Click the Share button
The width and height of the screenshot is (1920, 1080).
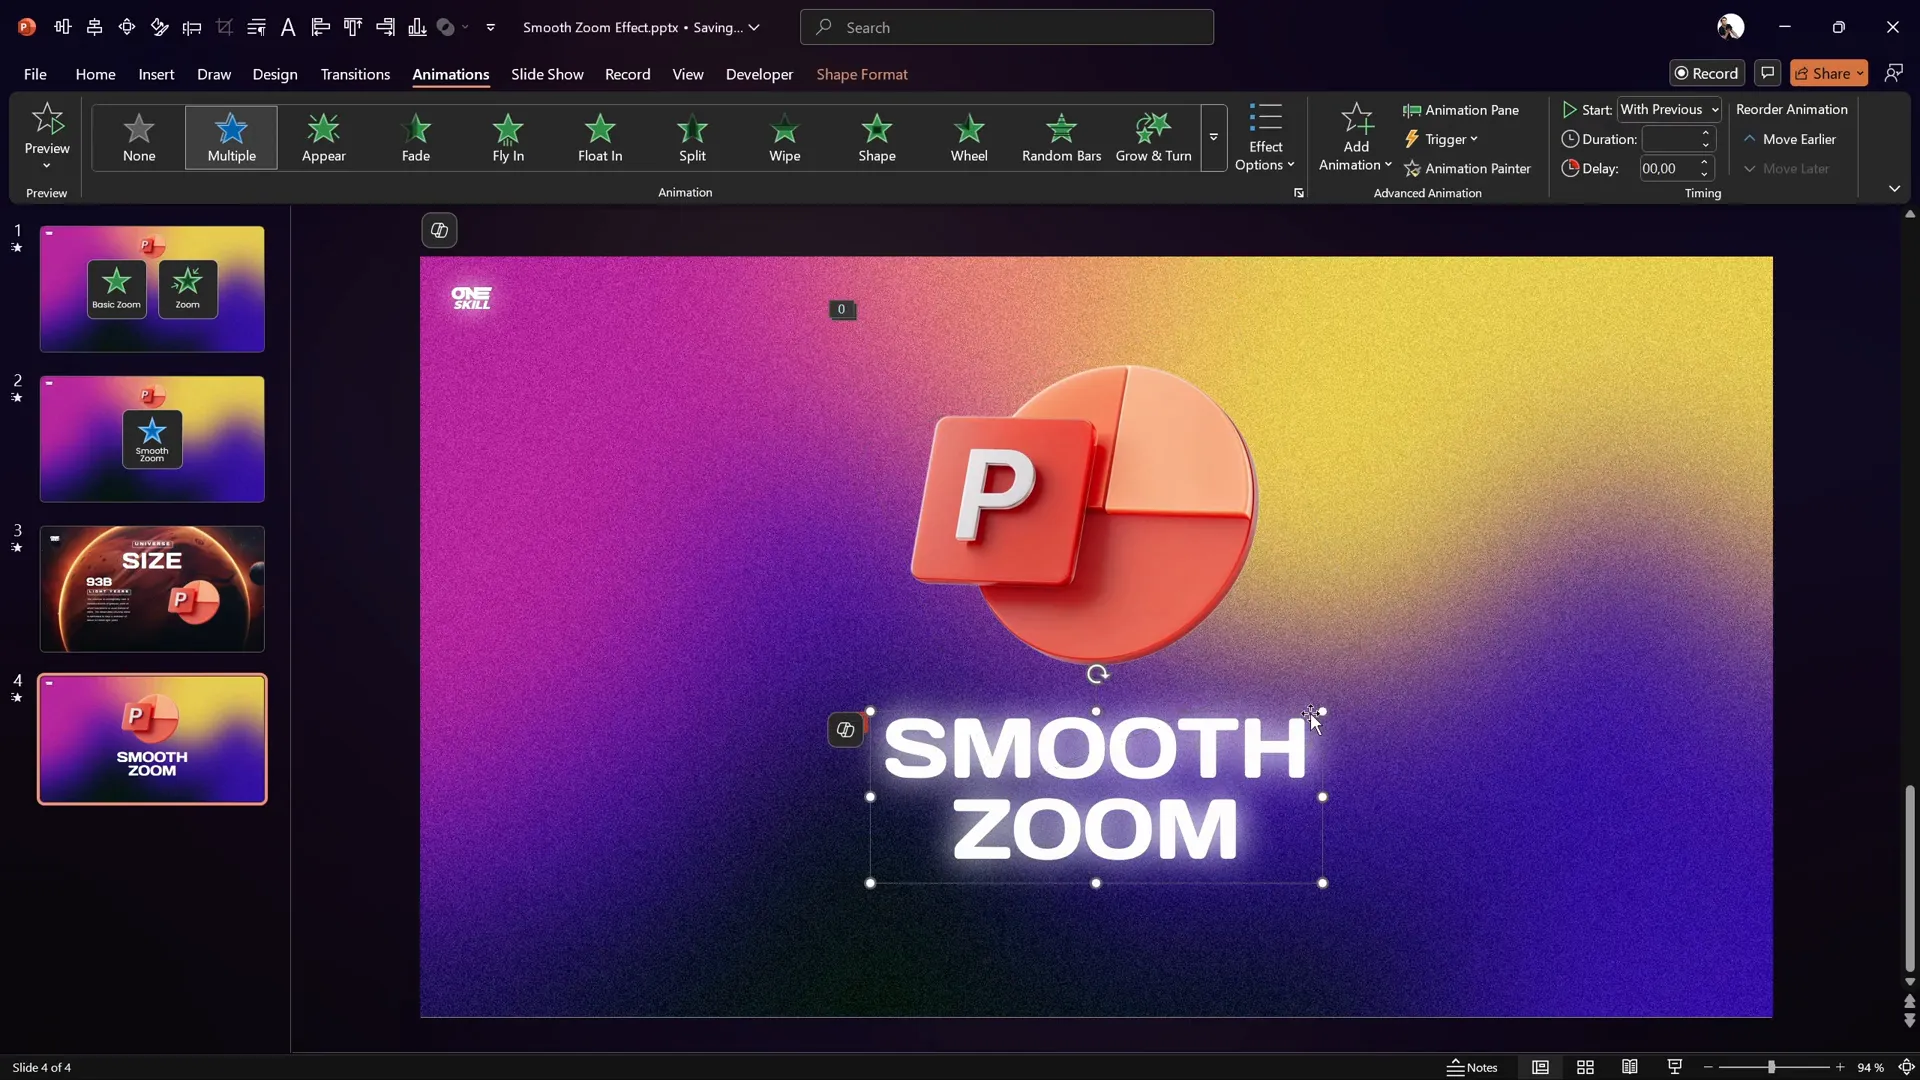pos(1829,73)
